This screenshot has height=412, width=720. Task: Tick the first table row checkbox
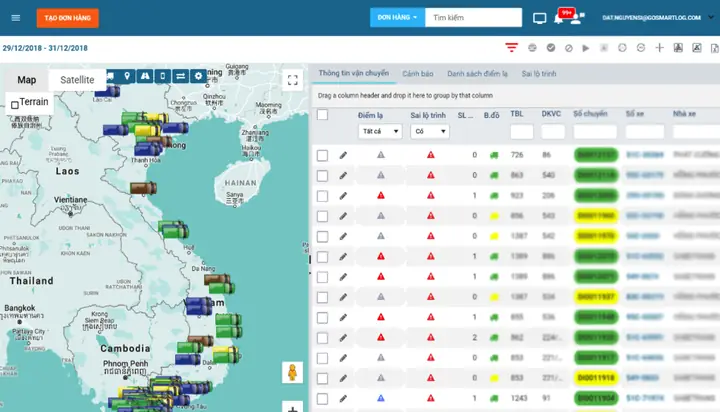[322, 155]
